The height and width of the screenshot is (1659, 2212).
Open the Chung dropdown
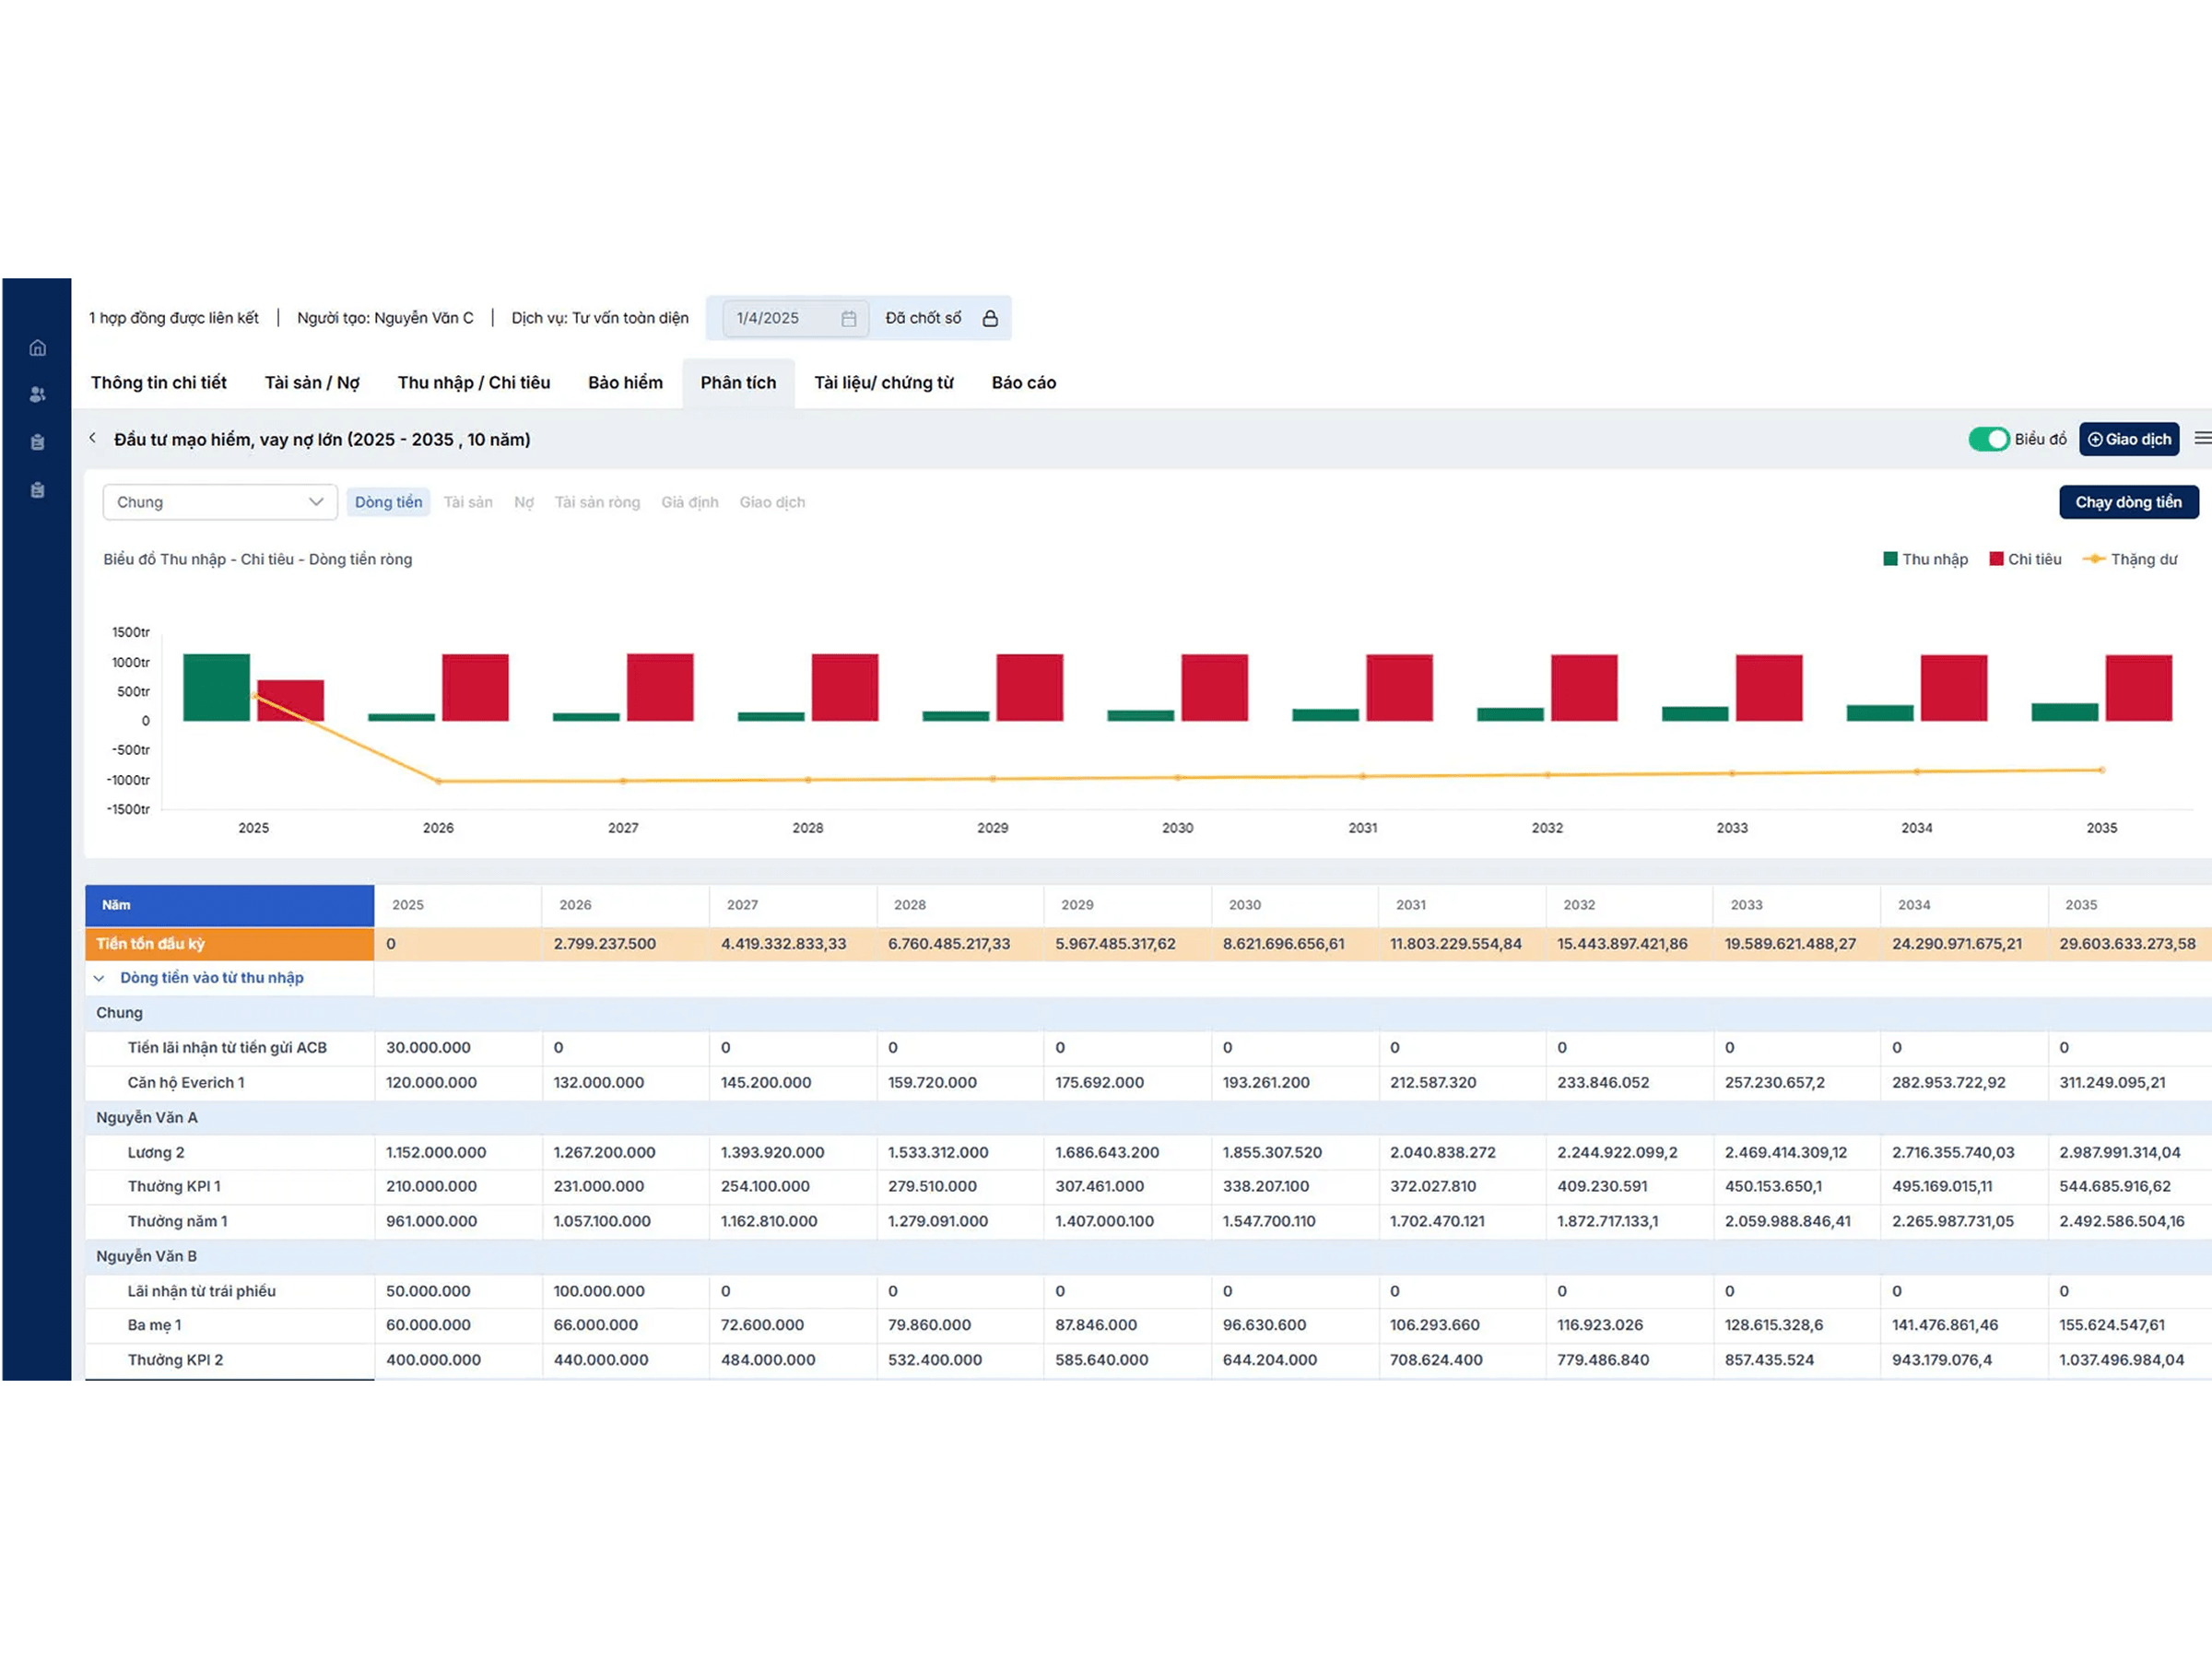220,502
